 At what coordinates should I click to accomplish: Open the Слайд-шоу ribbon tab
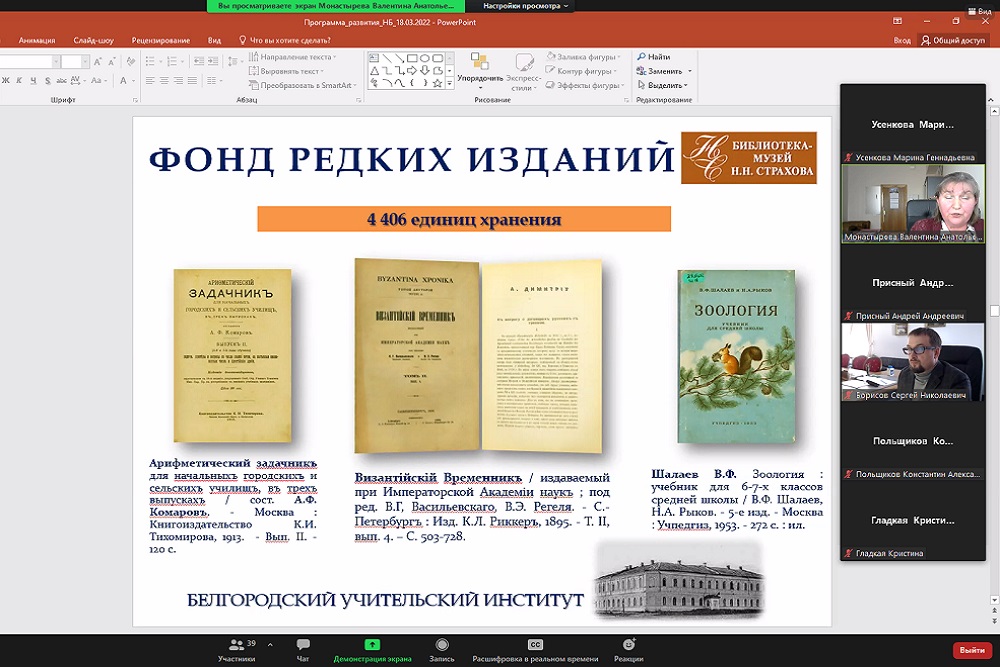click(x=93, y=40)
